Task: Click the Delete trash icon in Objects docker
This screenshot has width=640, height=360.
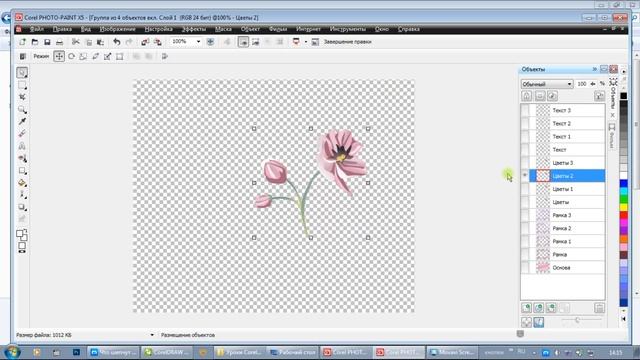Action: tap(599, 308)
